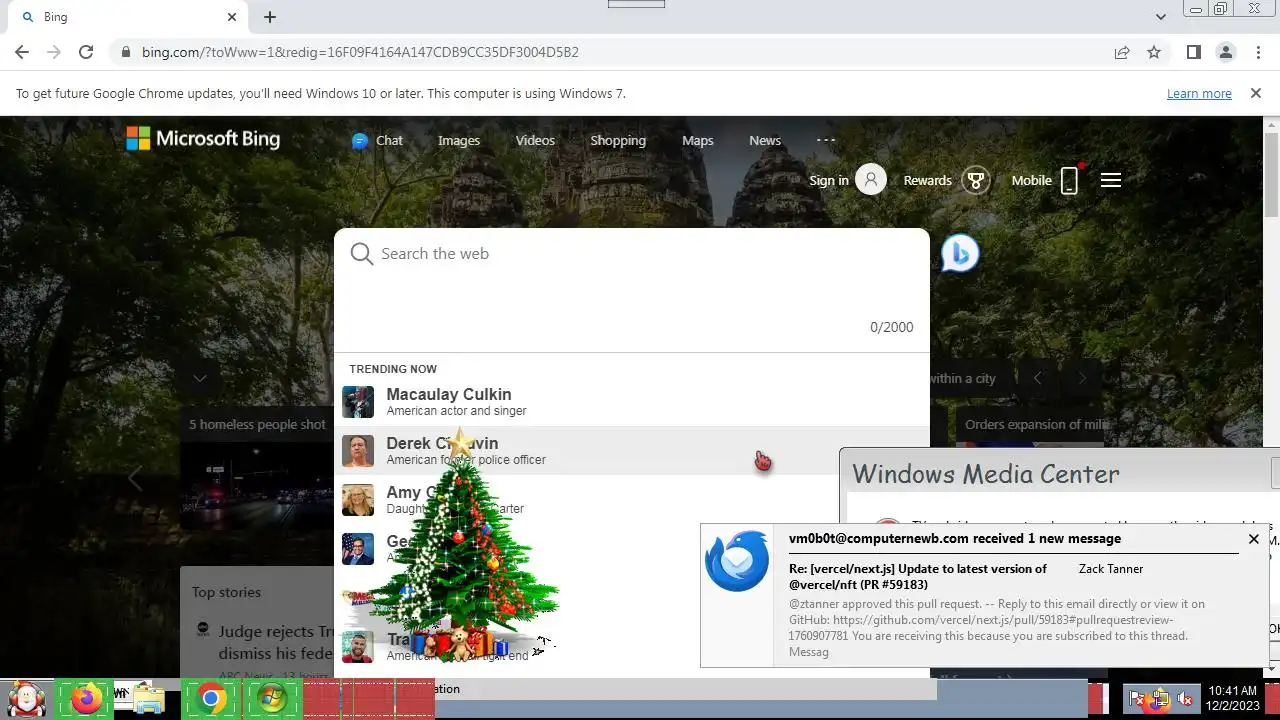Open Chrome side panel

click(x=1193, y=52)
